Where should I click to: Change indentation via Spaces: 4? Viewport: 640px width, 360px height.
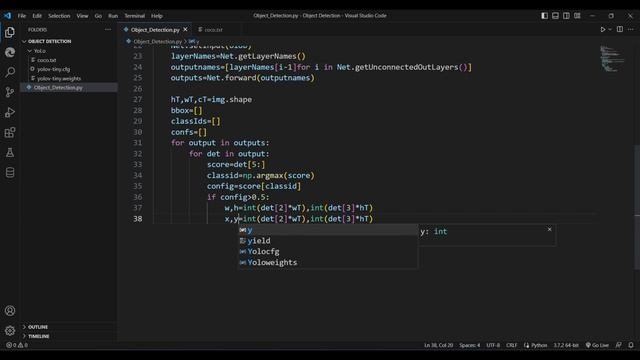pyautogui.click(x=469, y=345)
